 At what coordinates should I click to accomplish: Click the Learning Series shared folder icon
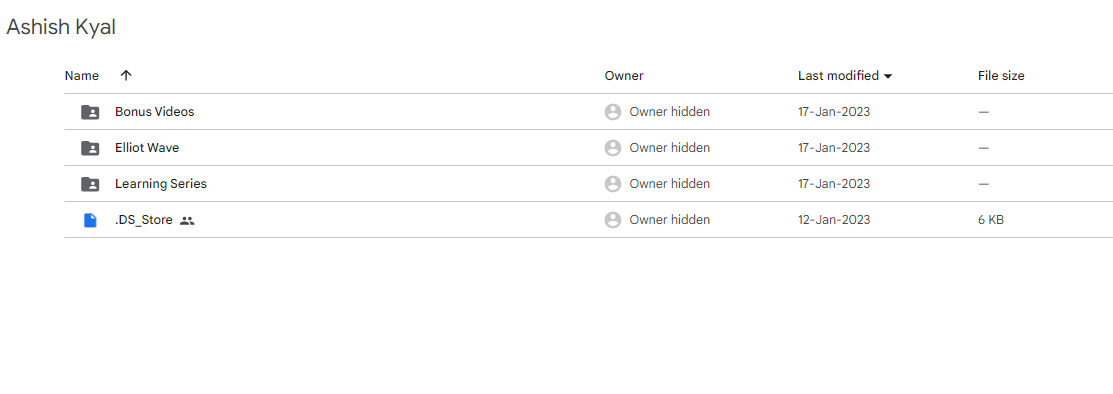pyautogui.click(x=90, y=184)
